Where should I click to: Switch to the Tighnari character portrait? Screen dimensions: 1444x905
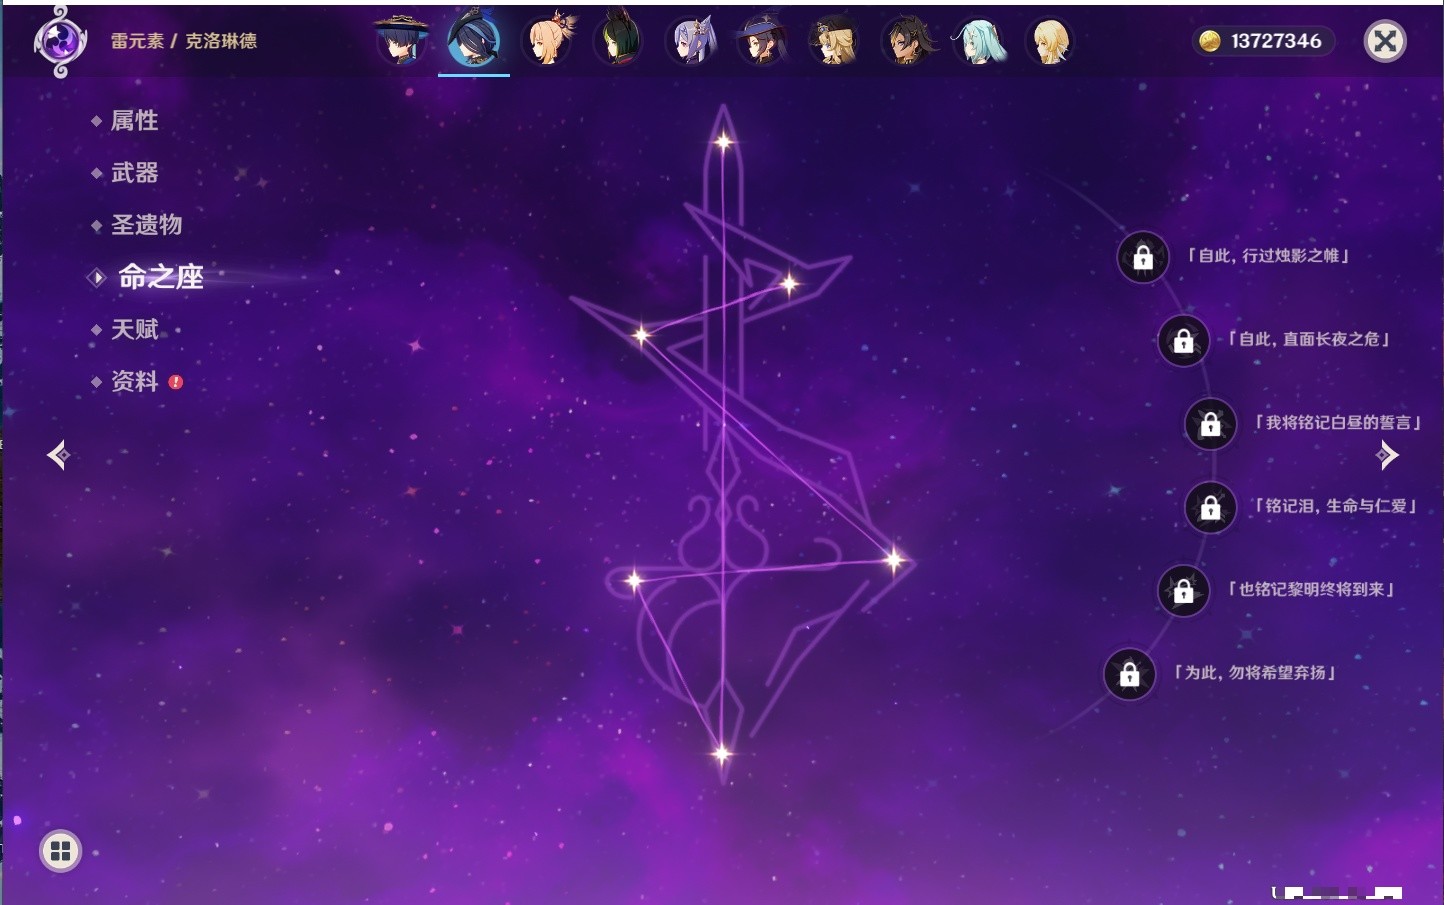point(619,40)
